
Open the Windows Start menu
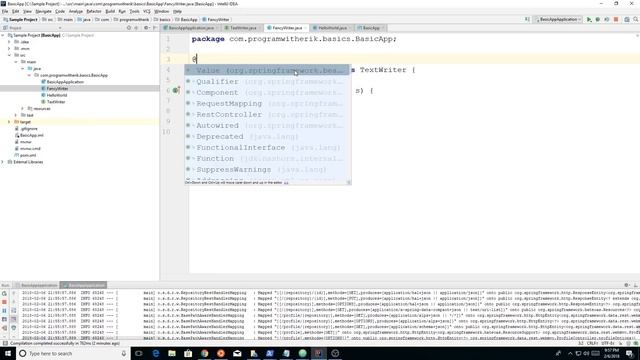click(x=8, y=353)
